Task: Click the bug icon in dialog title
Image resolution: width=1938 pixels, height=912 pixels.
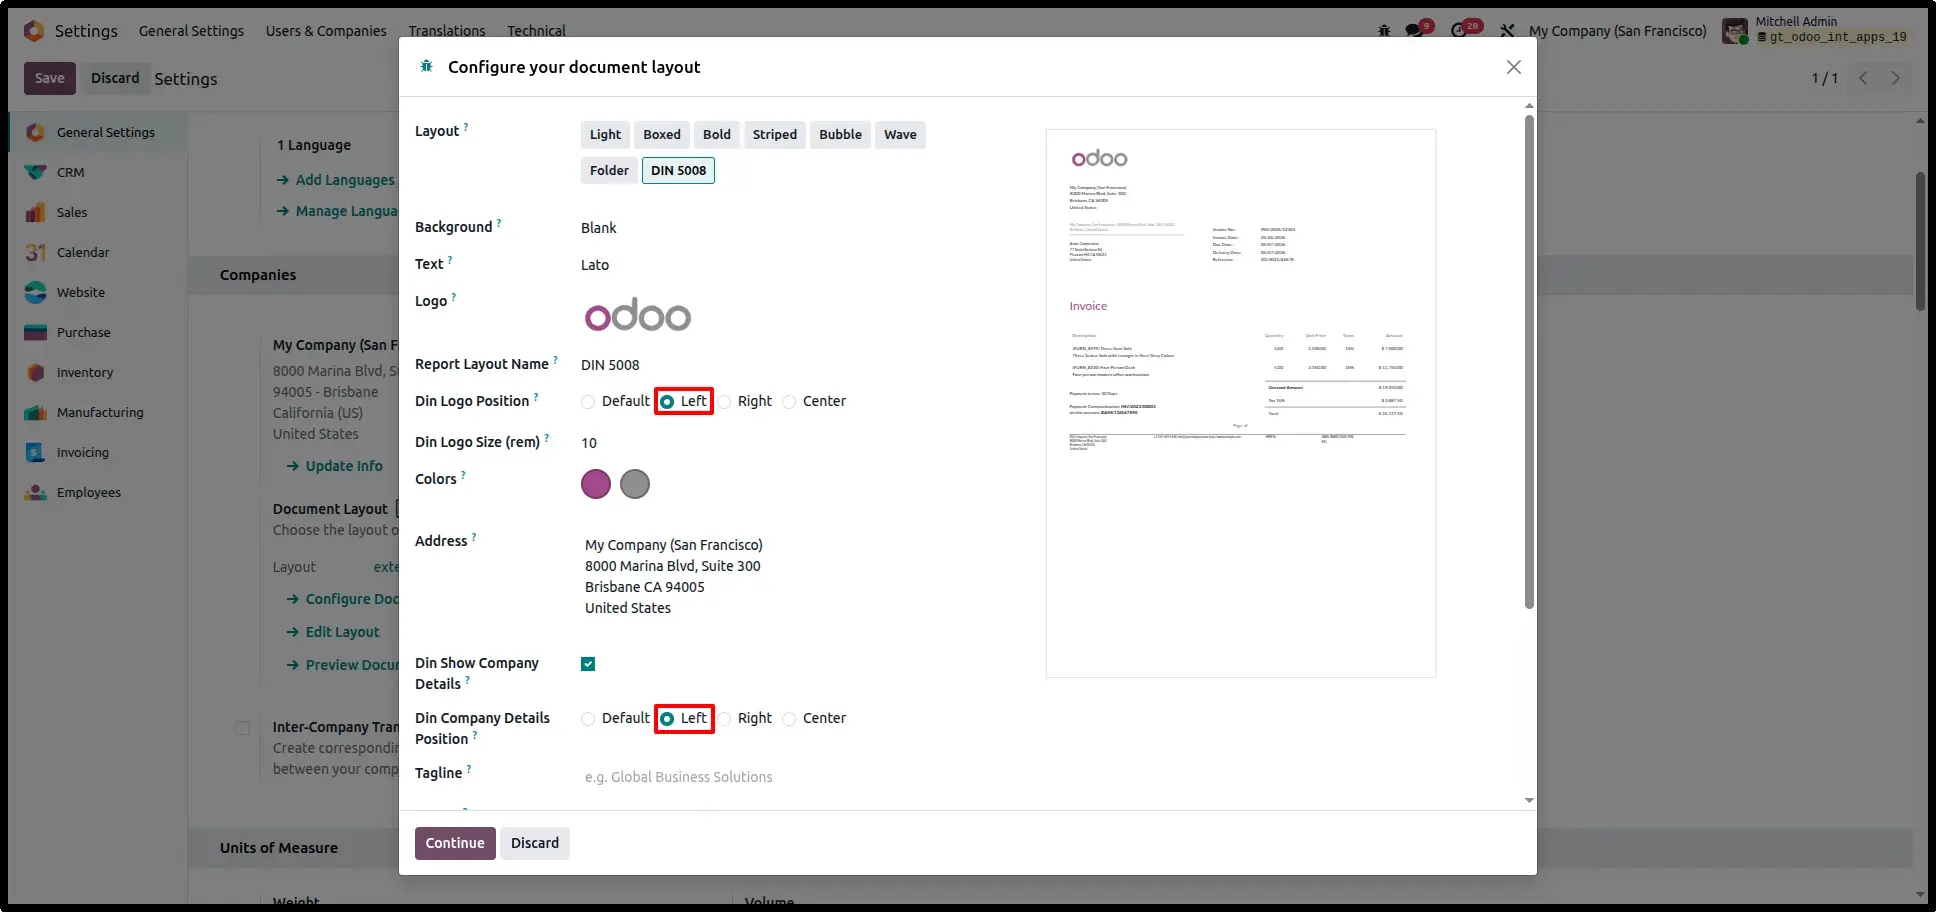Action: 426,66
